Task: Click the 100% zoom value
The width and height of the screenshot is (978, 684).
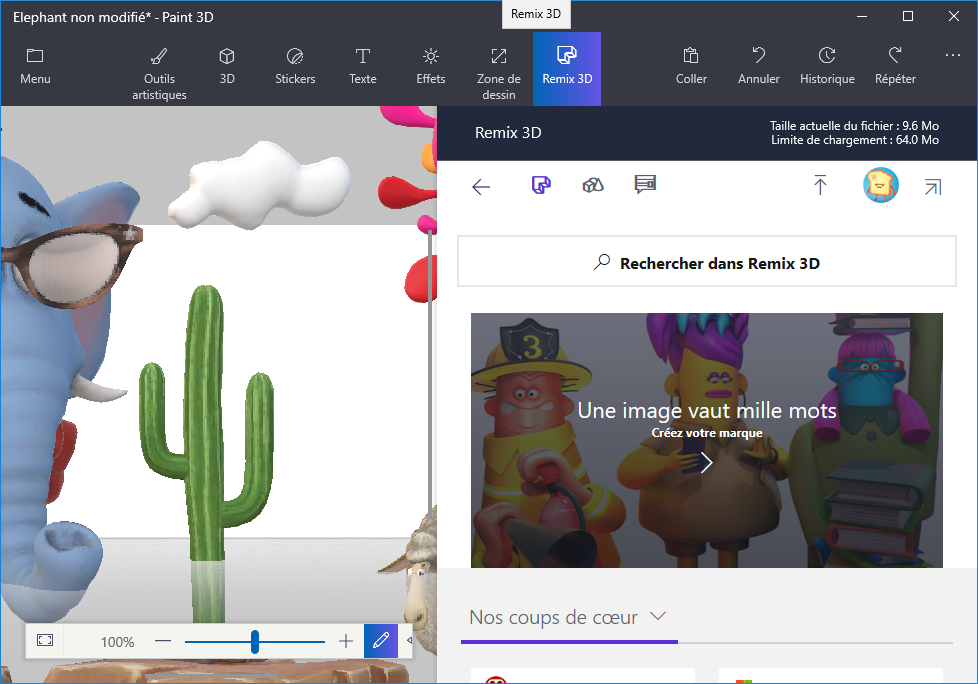Action: coord(117,642)
